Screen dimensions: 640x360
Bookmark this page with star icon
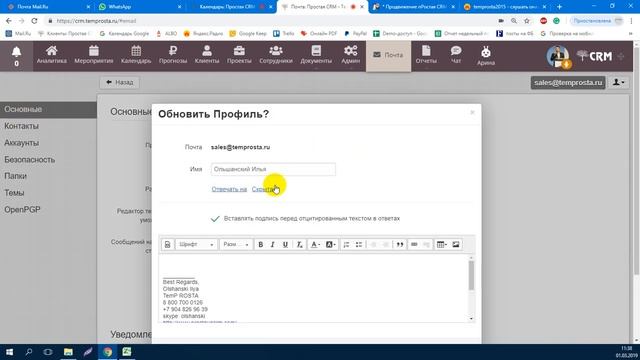click(527, 21)
